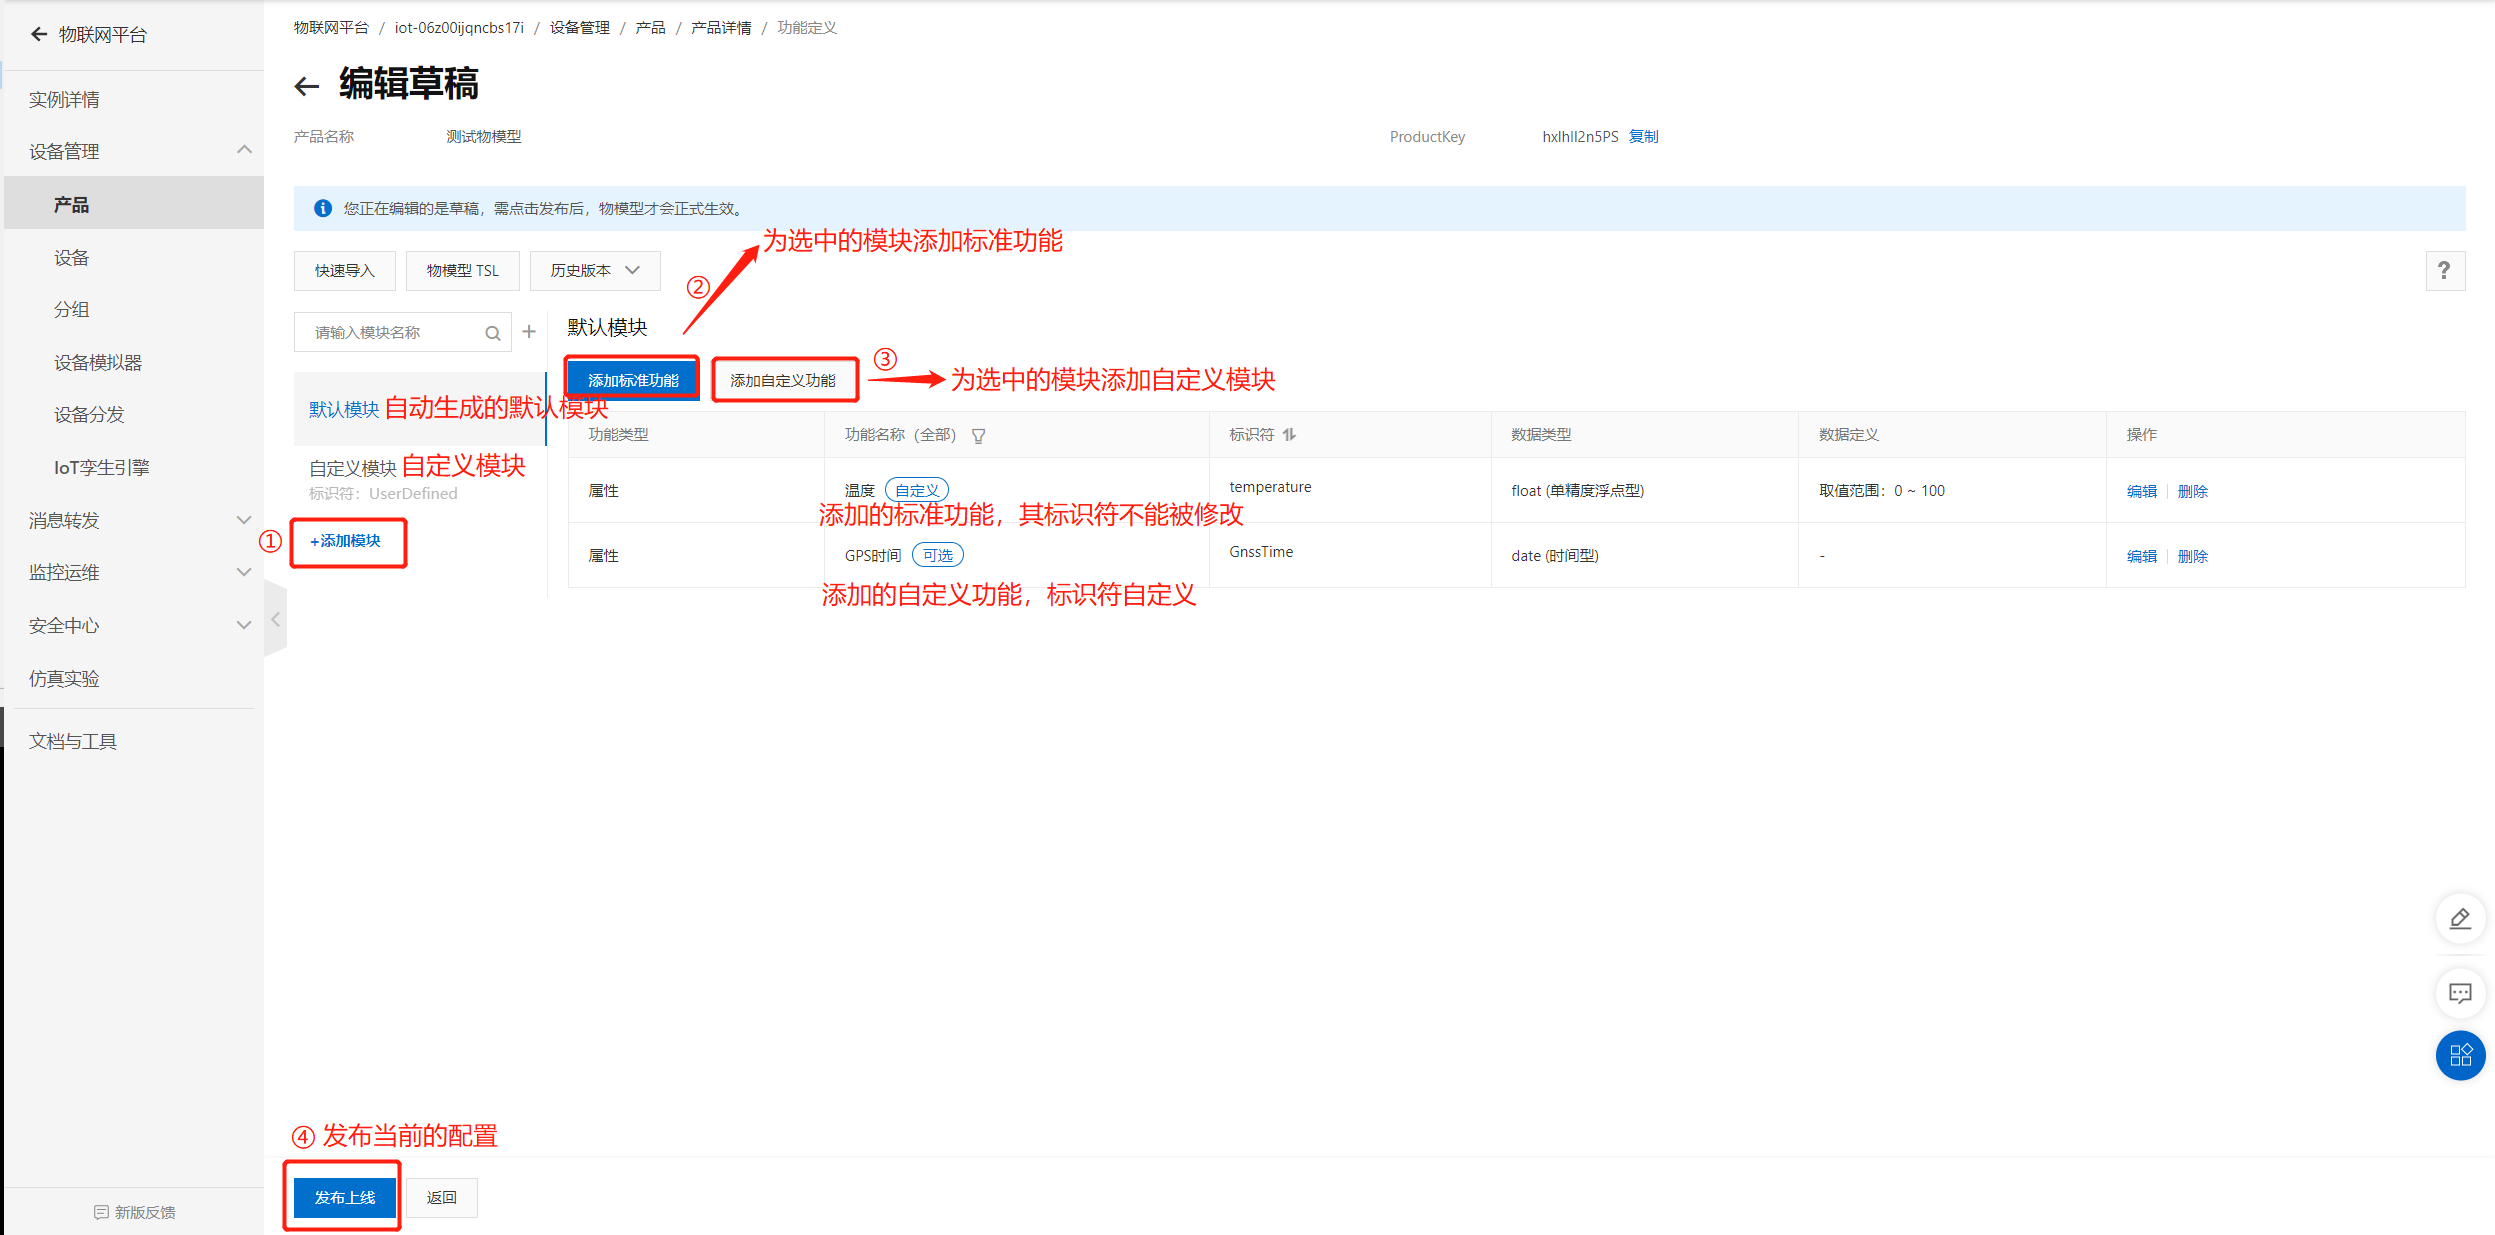
Task: Open 设备模拟器 in the sidebar
Action: pyautogui.click(x=98, y=363)
